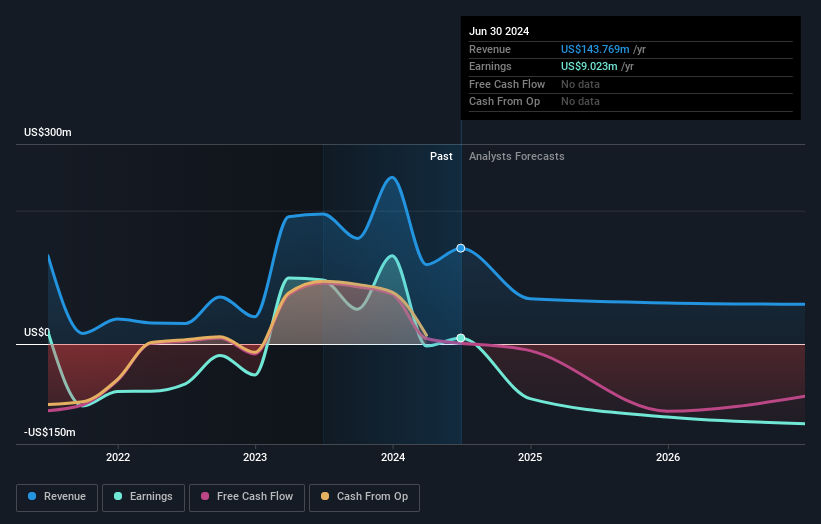Click the Analysts Forecasts label
Image resolution: width=821 pixels, height=524 pixels.
coord(517,157)
